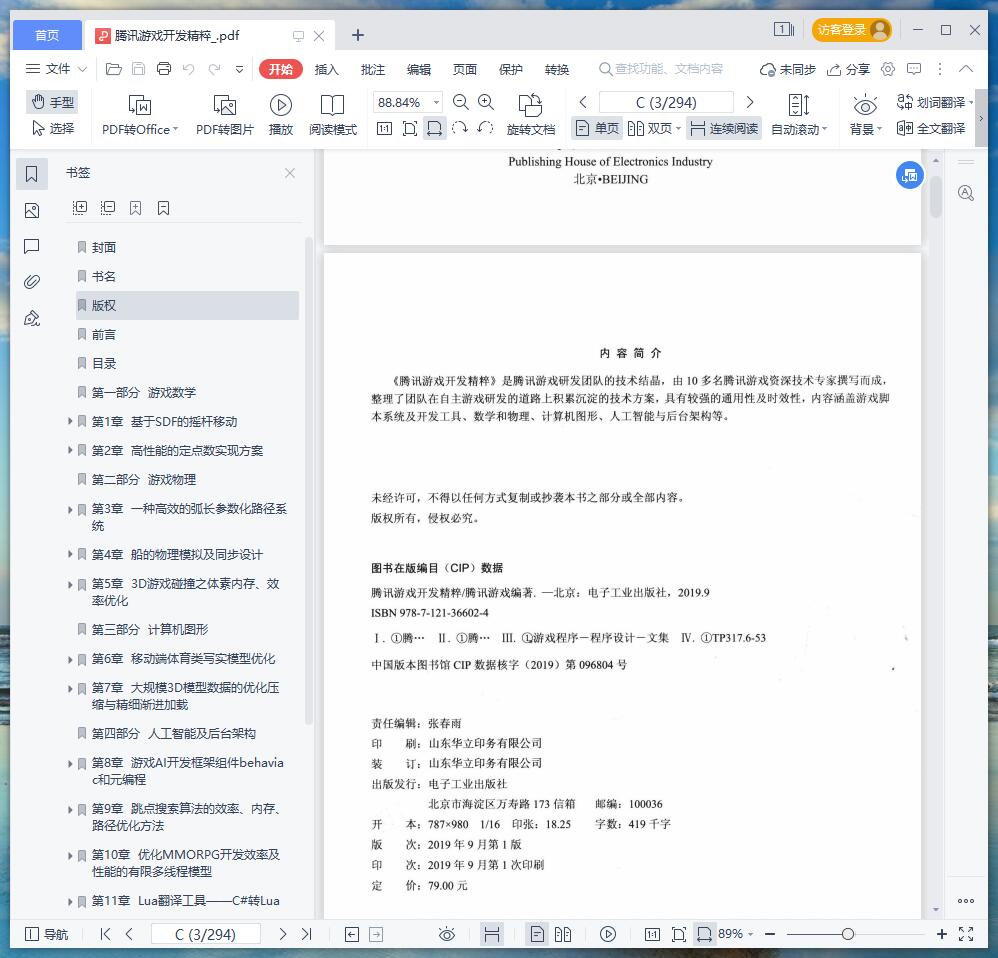
Task: Toggle the 导航 navigation pane
Action: pos(46,934)
